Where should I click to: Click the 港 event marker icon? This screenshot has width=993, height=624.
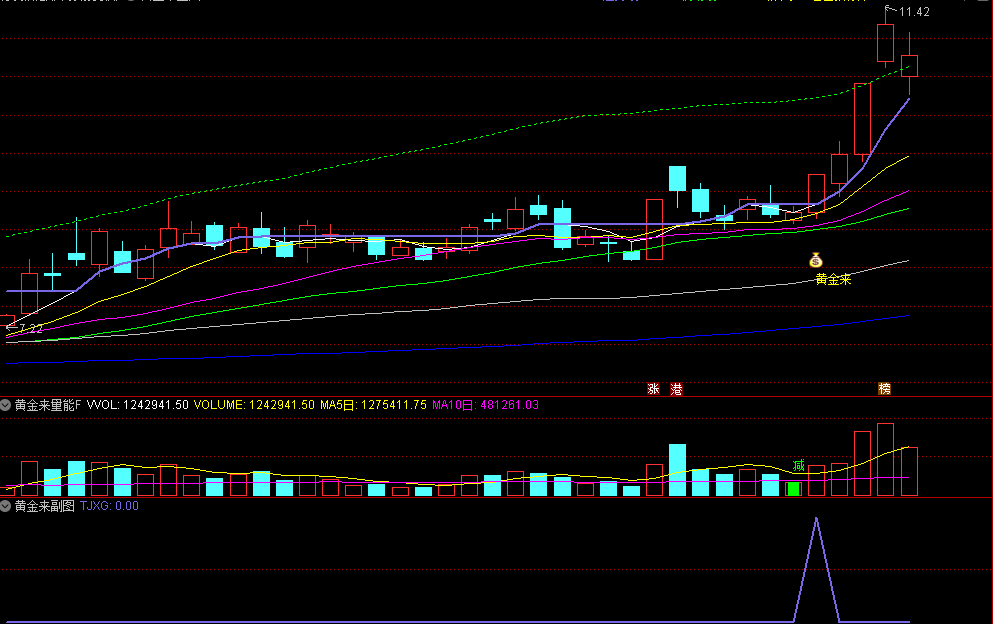coord(676,389)
